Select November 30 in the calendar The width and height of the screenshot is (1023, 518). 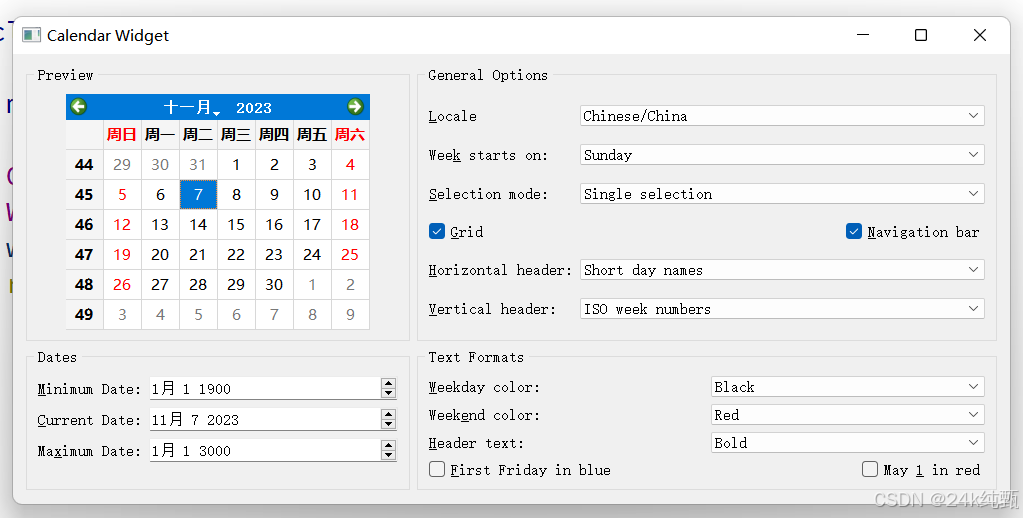274,284
